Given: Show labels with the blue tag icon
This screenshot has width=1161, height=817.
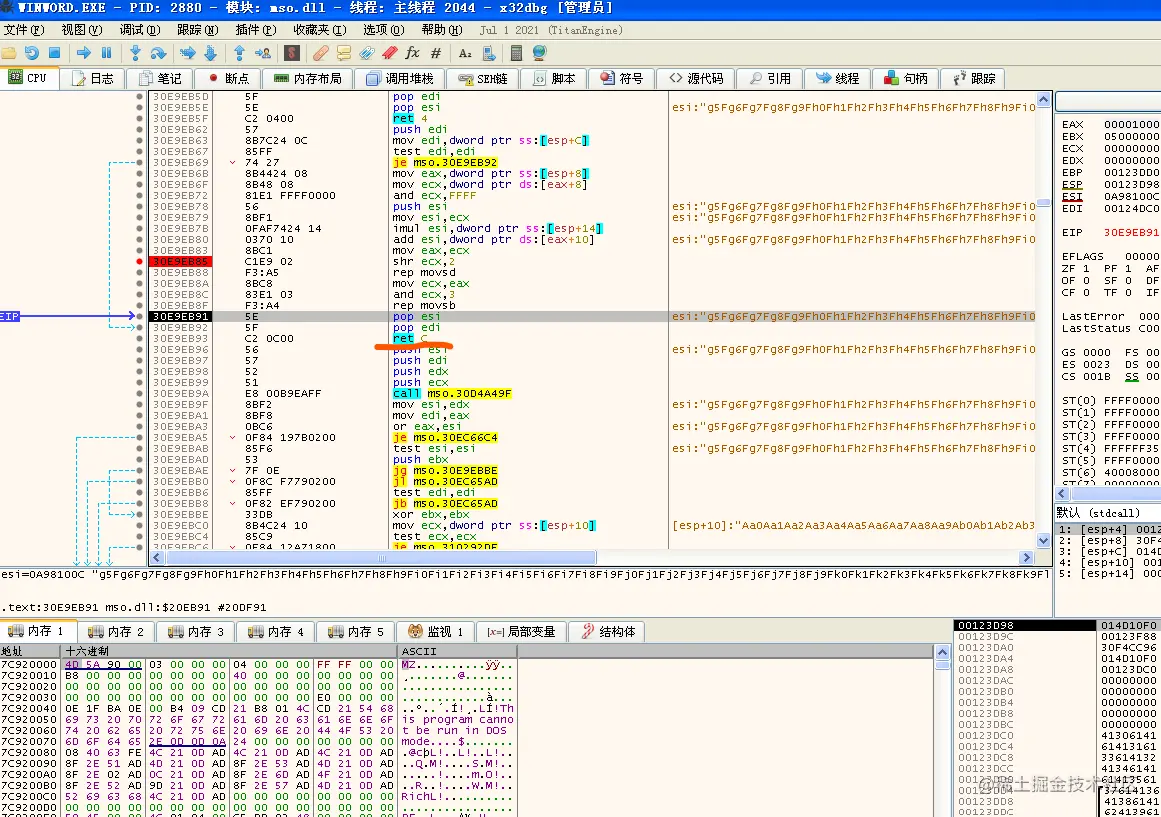Looking at the screenshot, I should [x=367, y=53].
